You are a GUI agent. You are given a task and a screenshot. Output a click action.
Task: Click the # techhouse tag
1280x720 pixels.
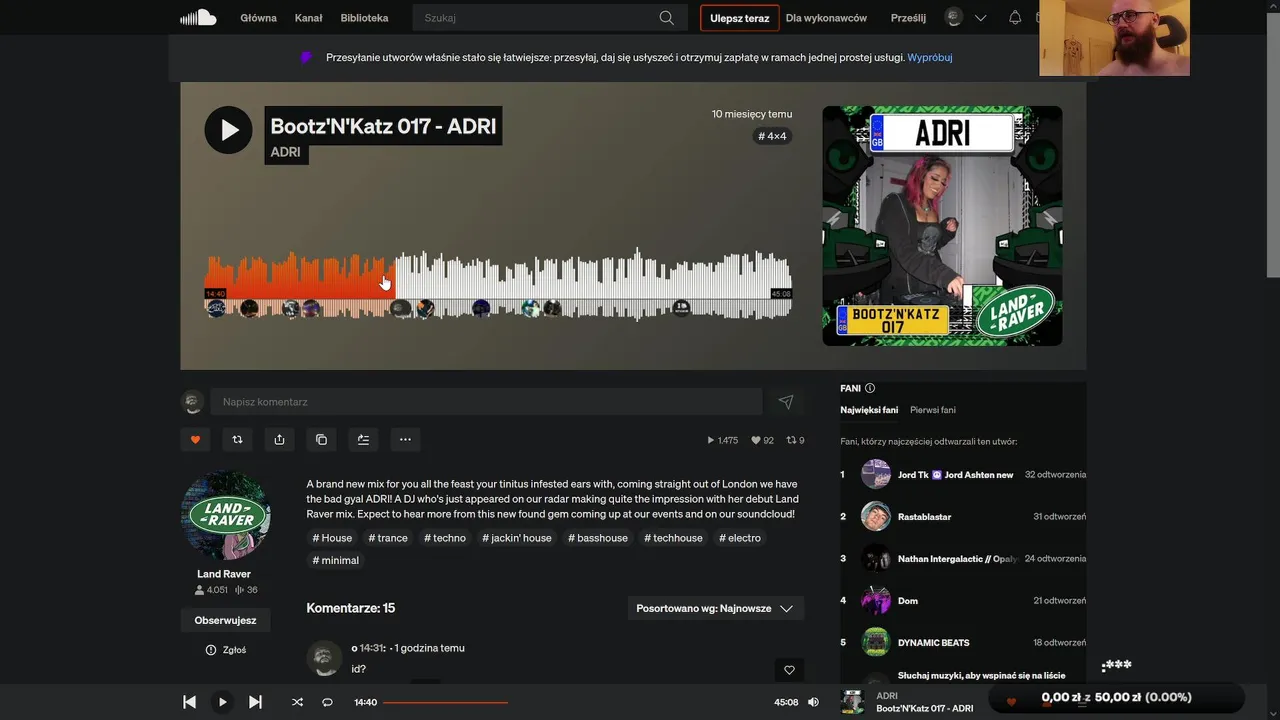tap(674, 538)
